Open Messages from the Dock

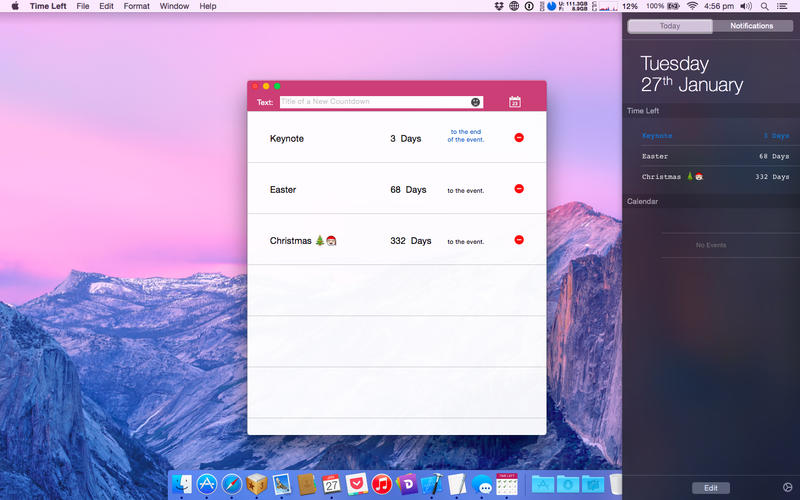482,484
